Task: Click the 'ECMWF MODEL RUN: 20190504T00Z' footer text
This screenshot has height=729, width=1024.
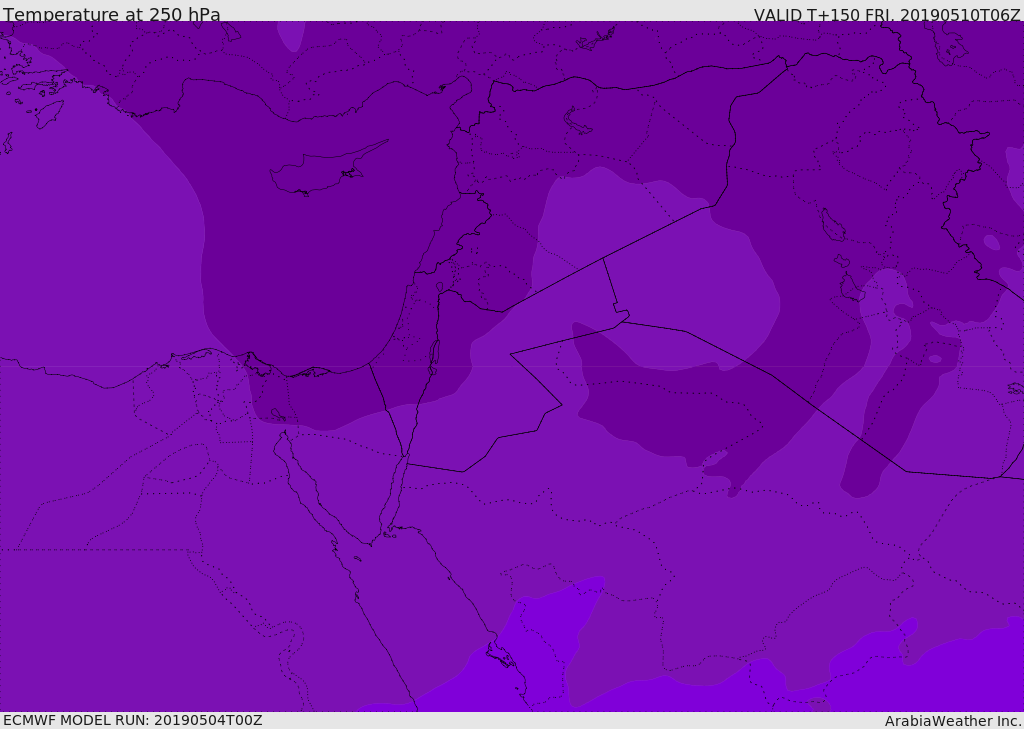Action: tap(133, 720)
